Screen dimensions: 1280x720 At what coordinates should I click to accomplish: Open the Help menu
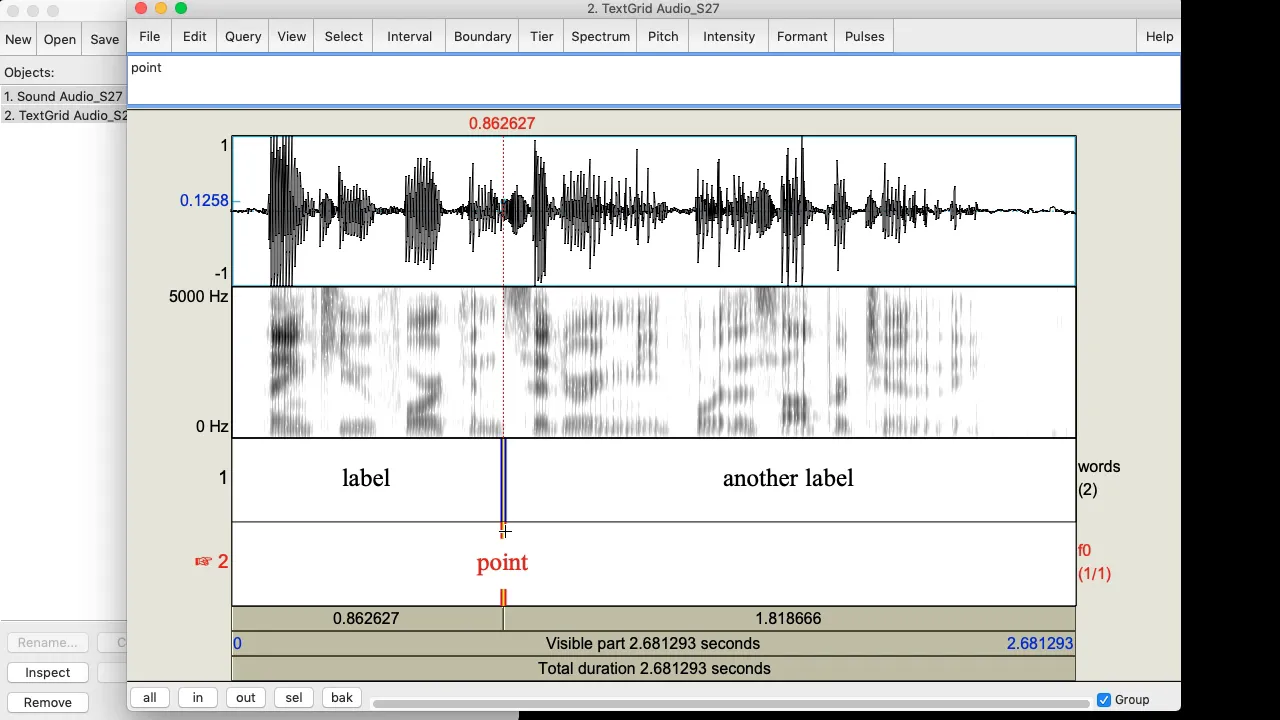click(1159, 36)
